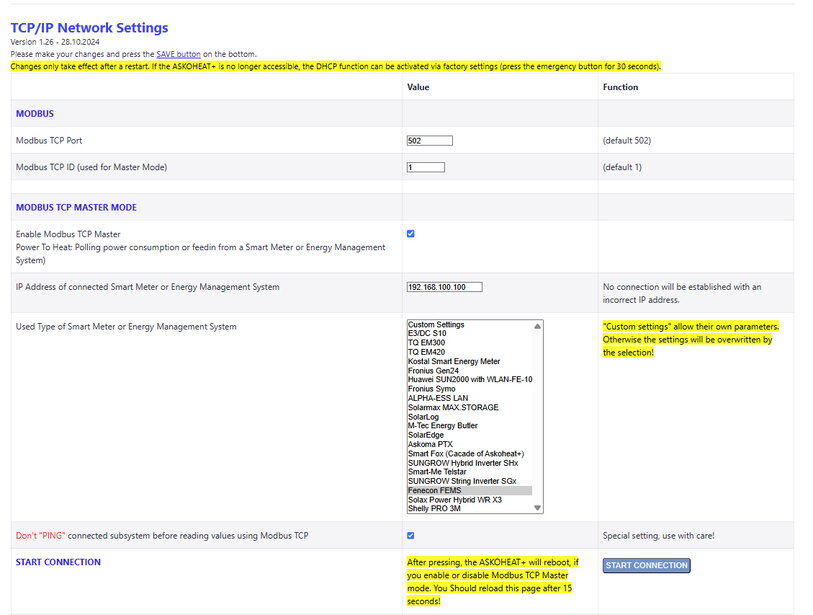
Task: Click the START CONNECTION row label
Action: pyautogui.click(x=58, y=562)
